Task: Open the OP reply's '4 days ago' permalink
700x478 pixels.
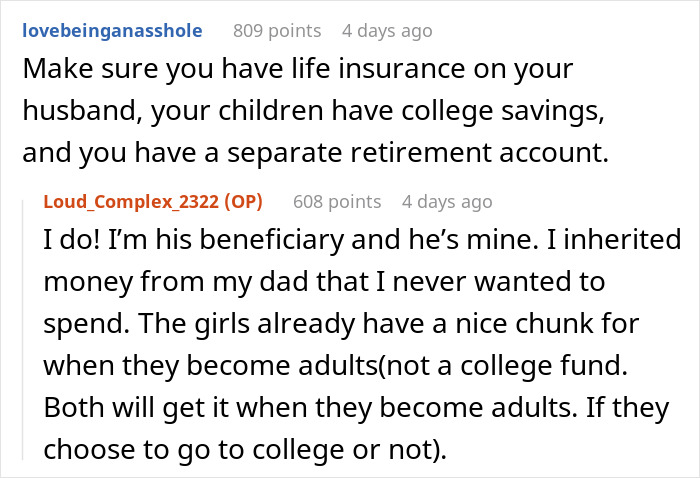Action: tap(447, 202)
